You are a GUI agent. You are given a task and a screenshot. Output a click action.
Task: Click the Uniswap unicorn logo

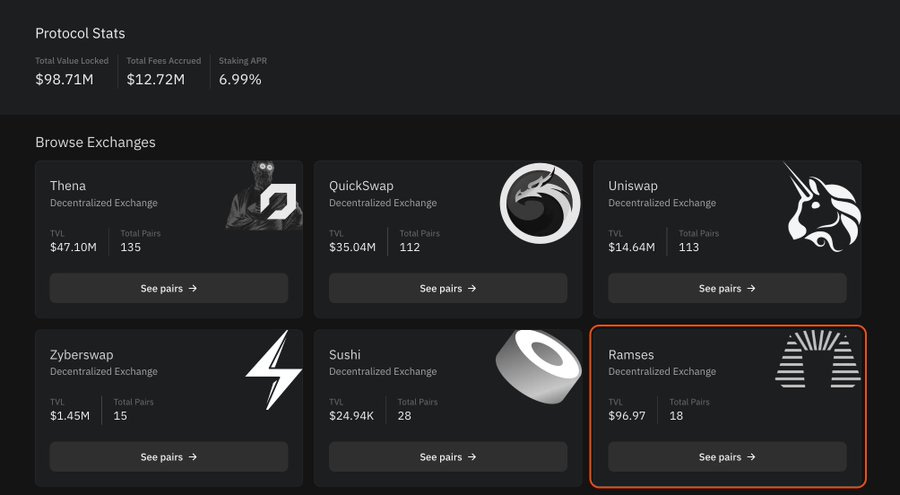click(x=823, y=207)
